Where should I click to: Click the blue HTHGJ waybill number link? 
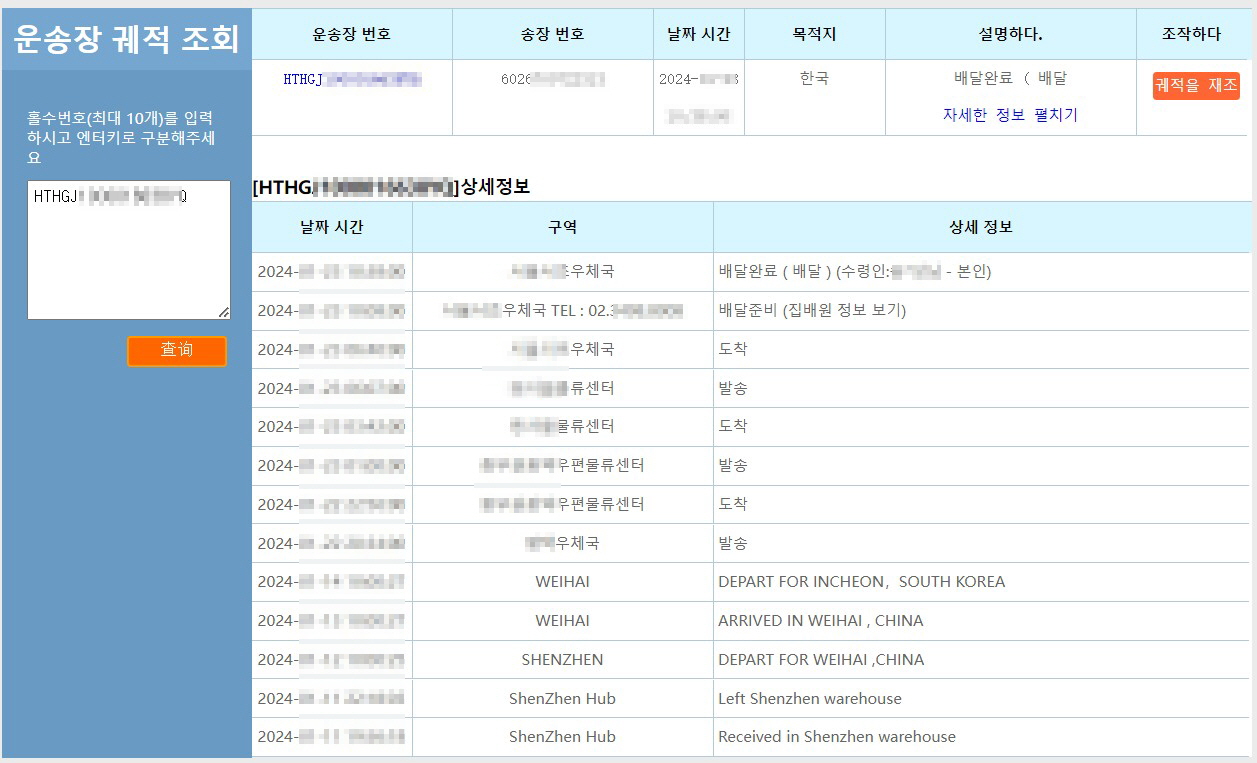pos(352,79)
